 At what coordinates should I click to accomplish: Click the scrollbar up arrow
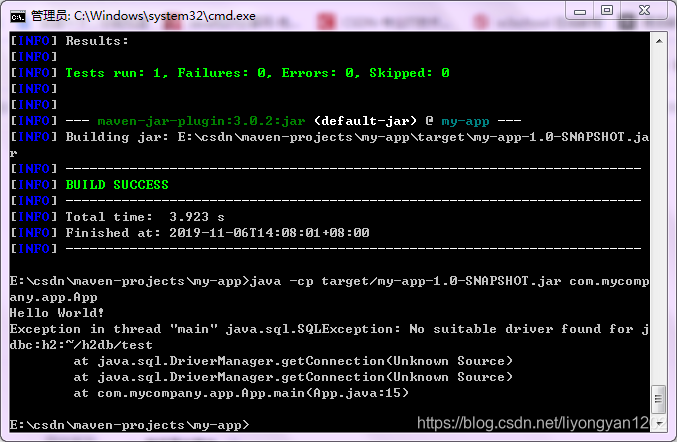tap(659, 41)
